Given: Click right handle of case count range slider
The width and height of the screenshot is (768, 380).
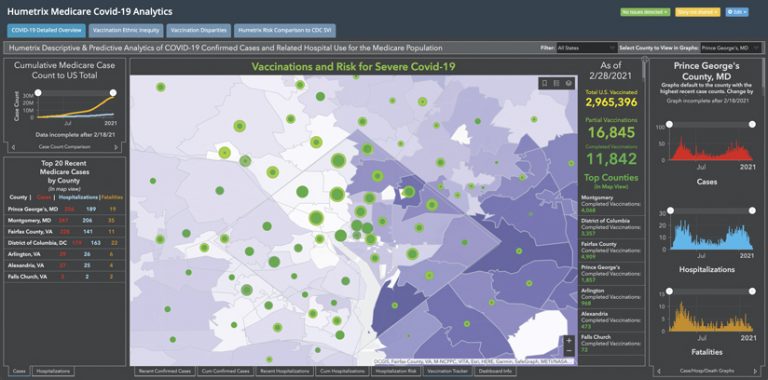Looking at the screenshot, I should [113, 93].
